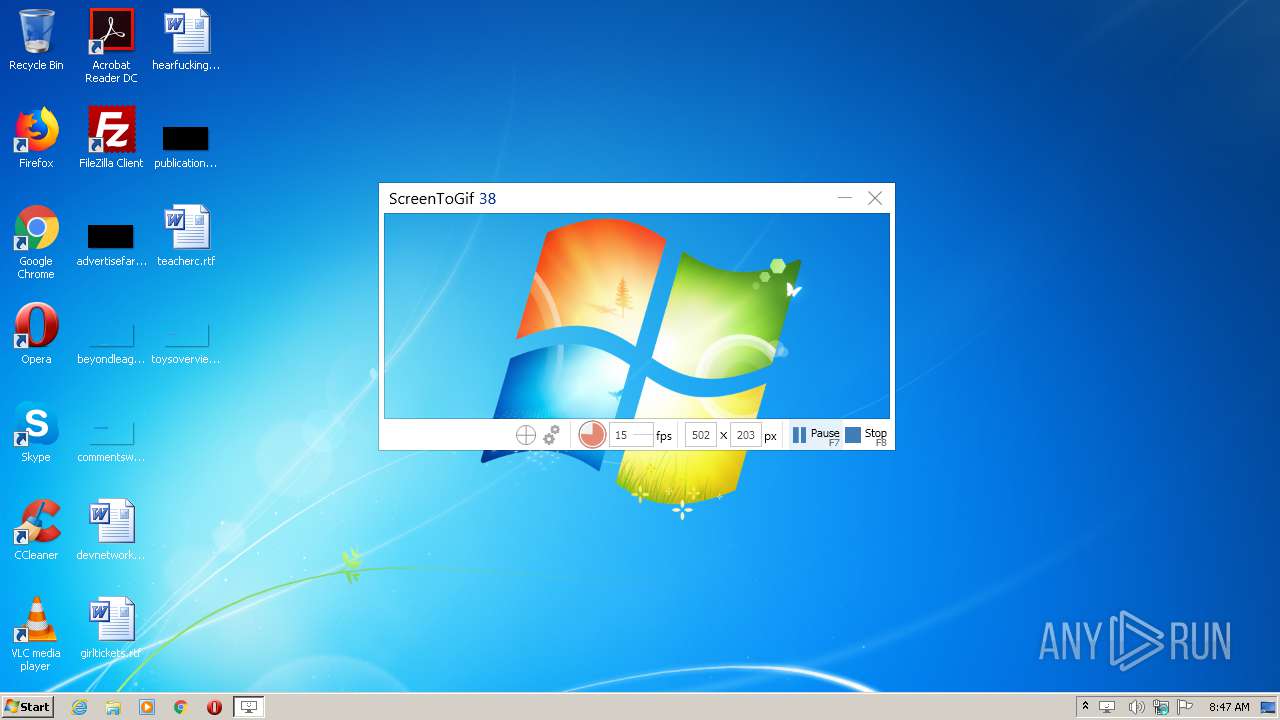This screenshot has height=720, width=1280.
Task: Click the Show desktop button
Action: pyautogui.click(x=1269, y=707)
